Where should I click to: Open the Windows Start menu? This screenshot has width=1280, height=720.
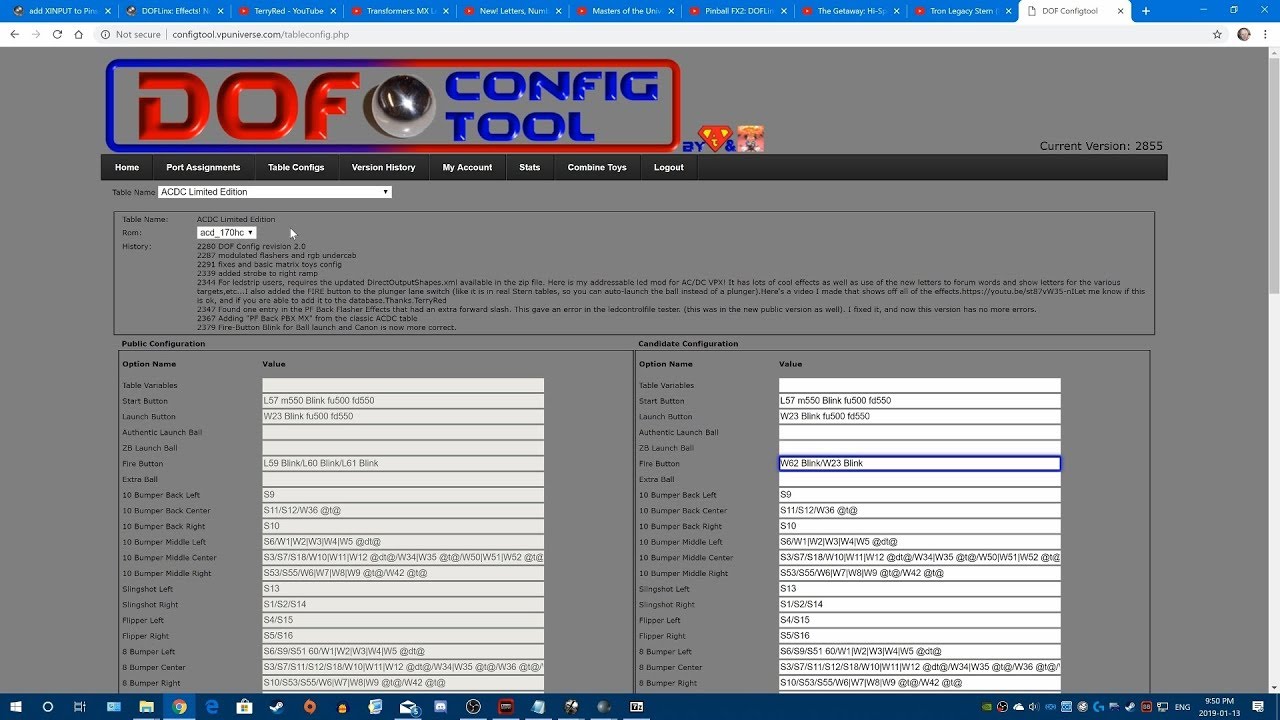16,706
